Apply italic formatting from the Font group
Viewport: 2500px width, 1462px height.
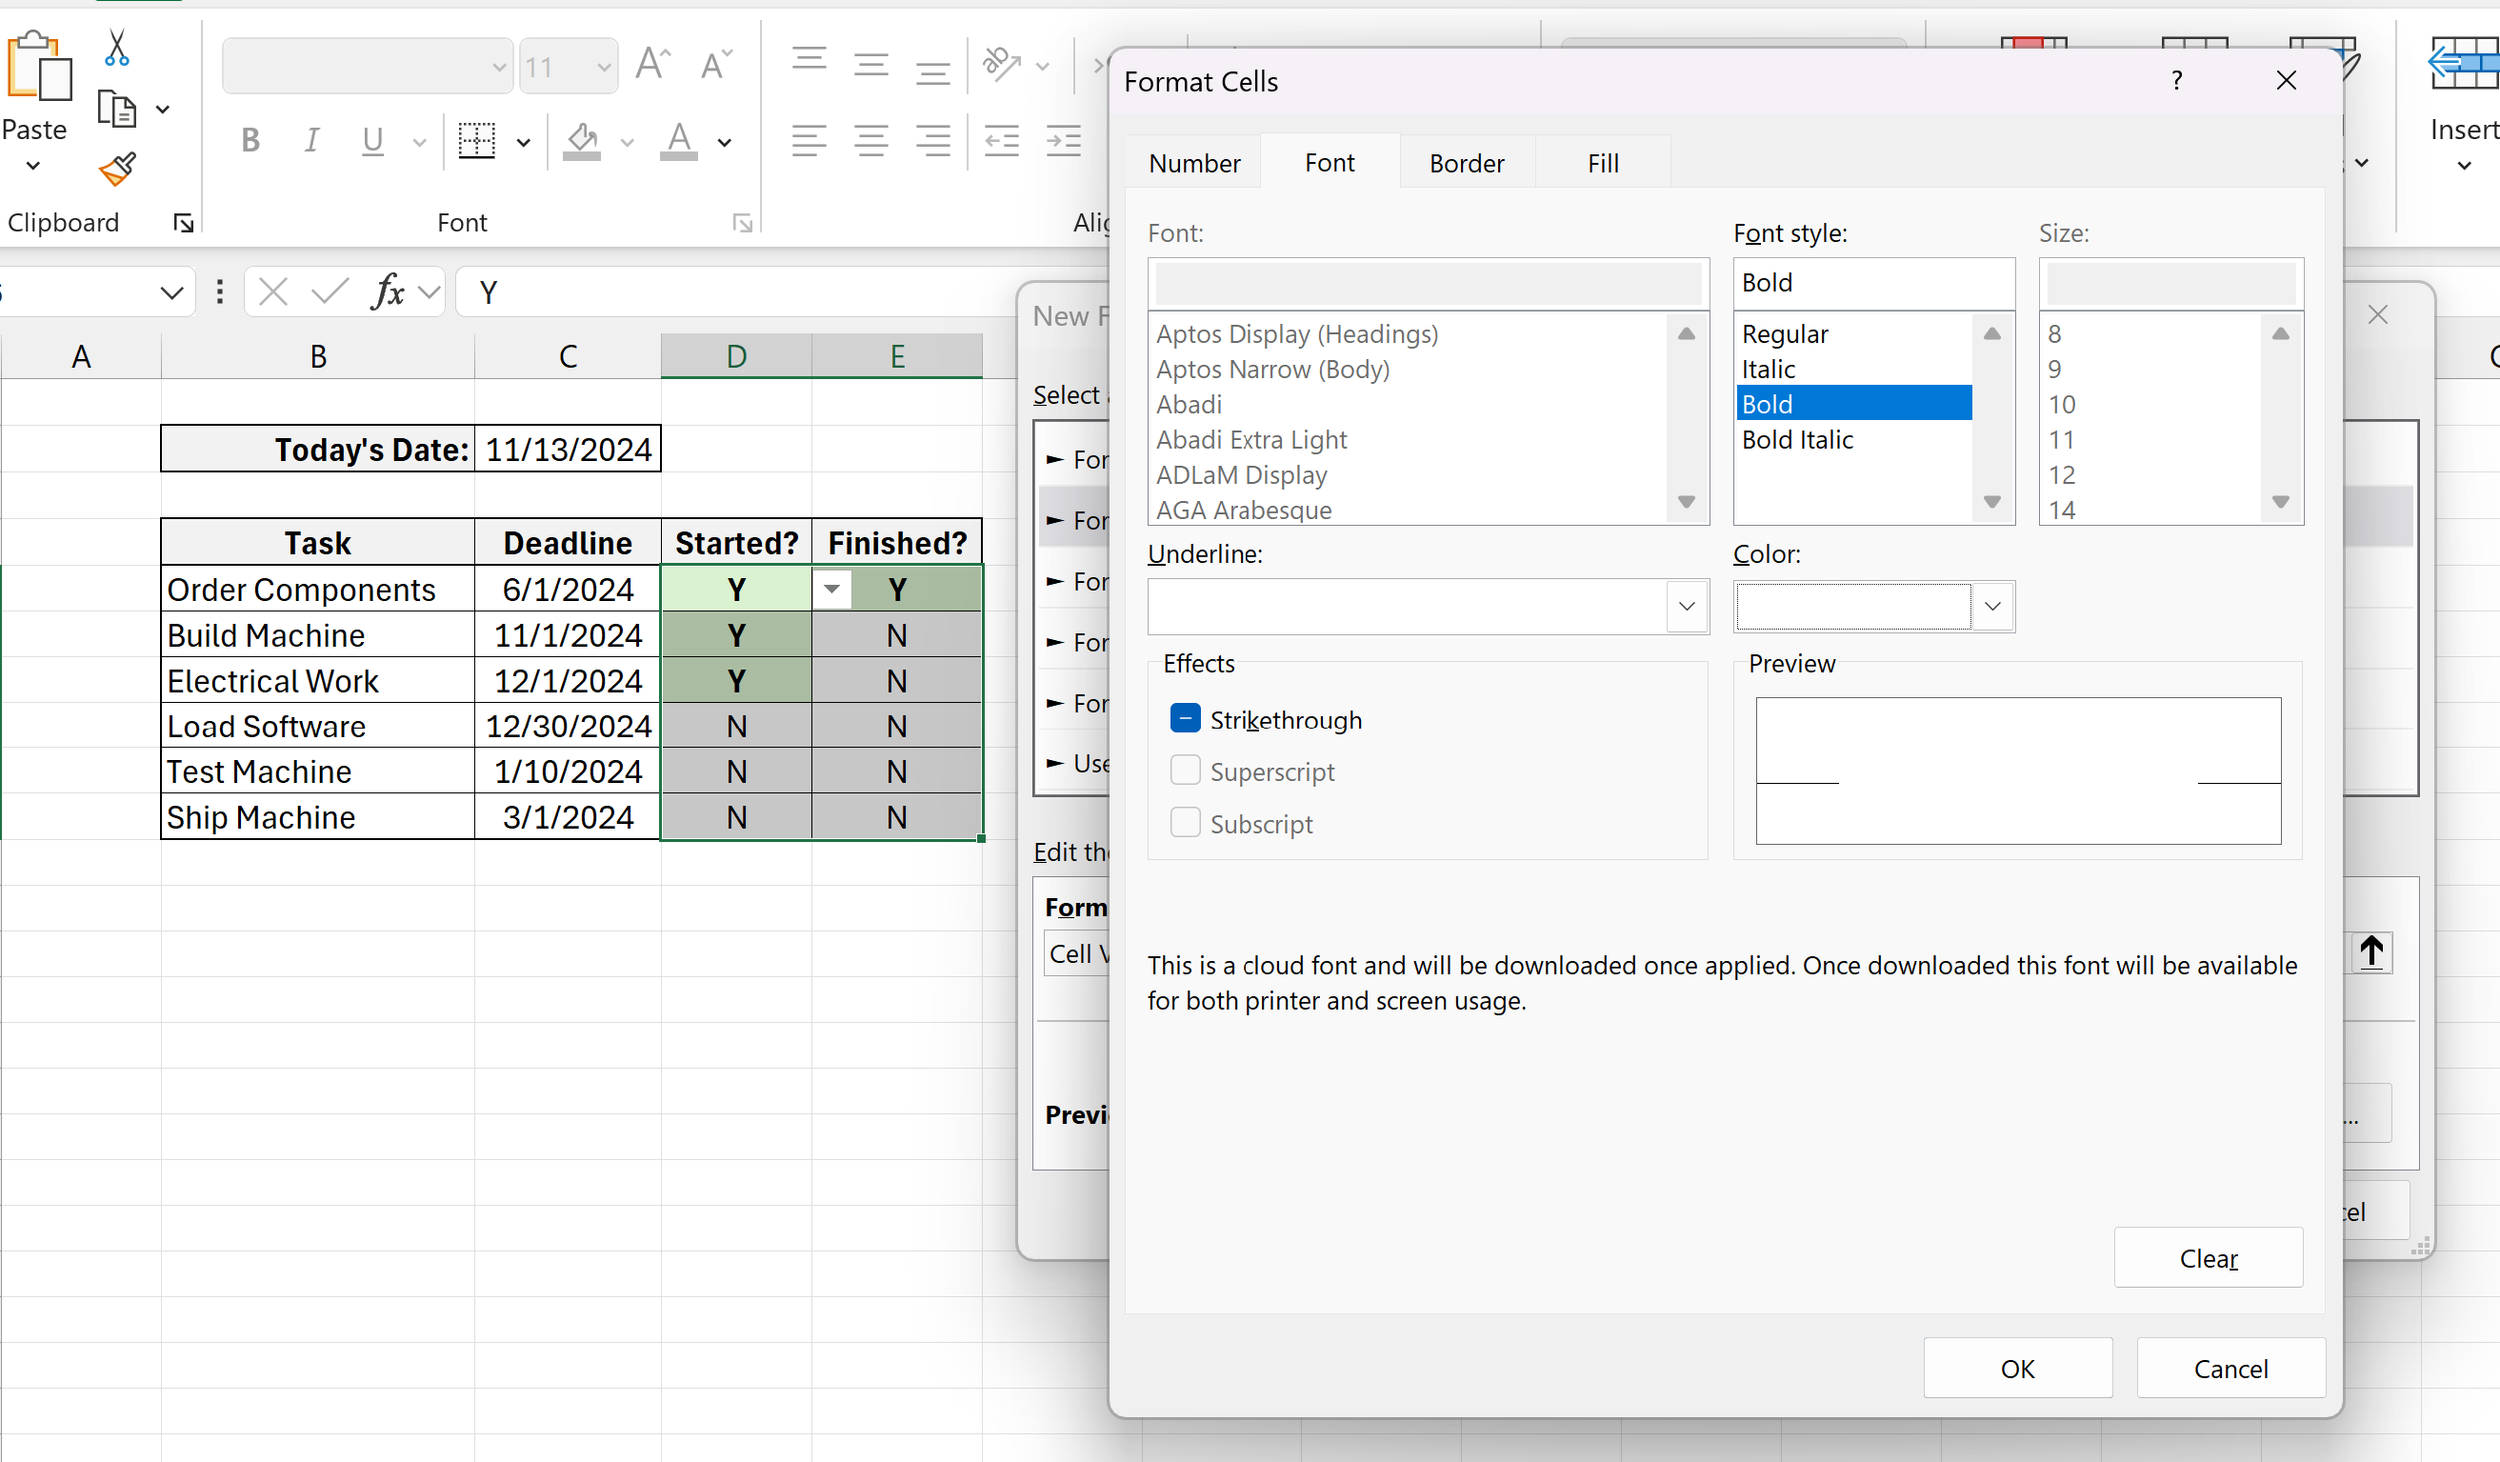pos(311,140)
